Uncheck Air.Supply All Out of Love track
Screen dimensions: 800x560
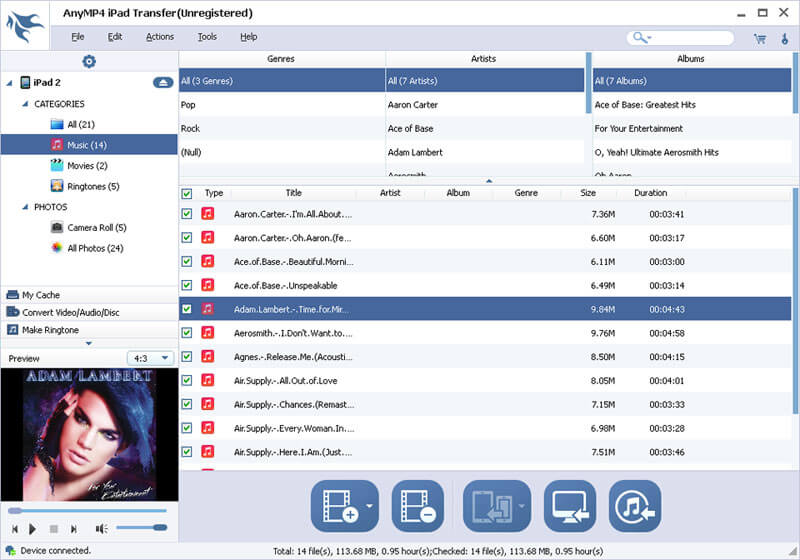(x=187, y=380)
